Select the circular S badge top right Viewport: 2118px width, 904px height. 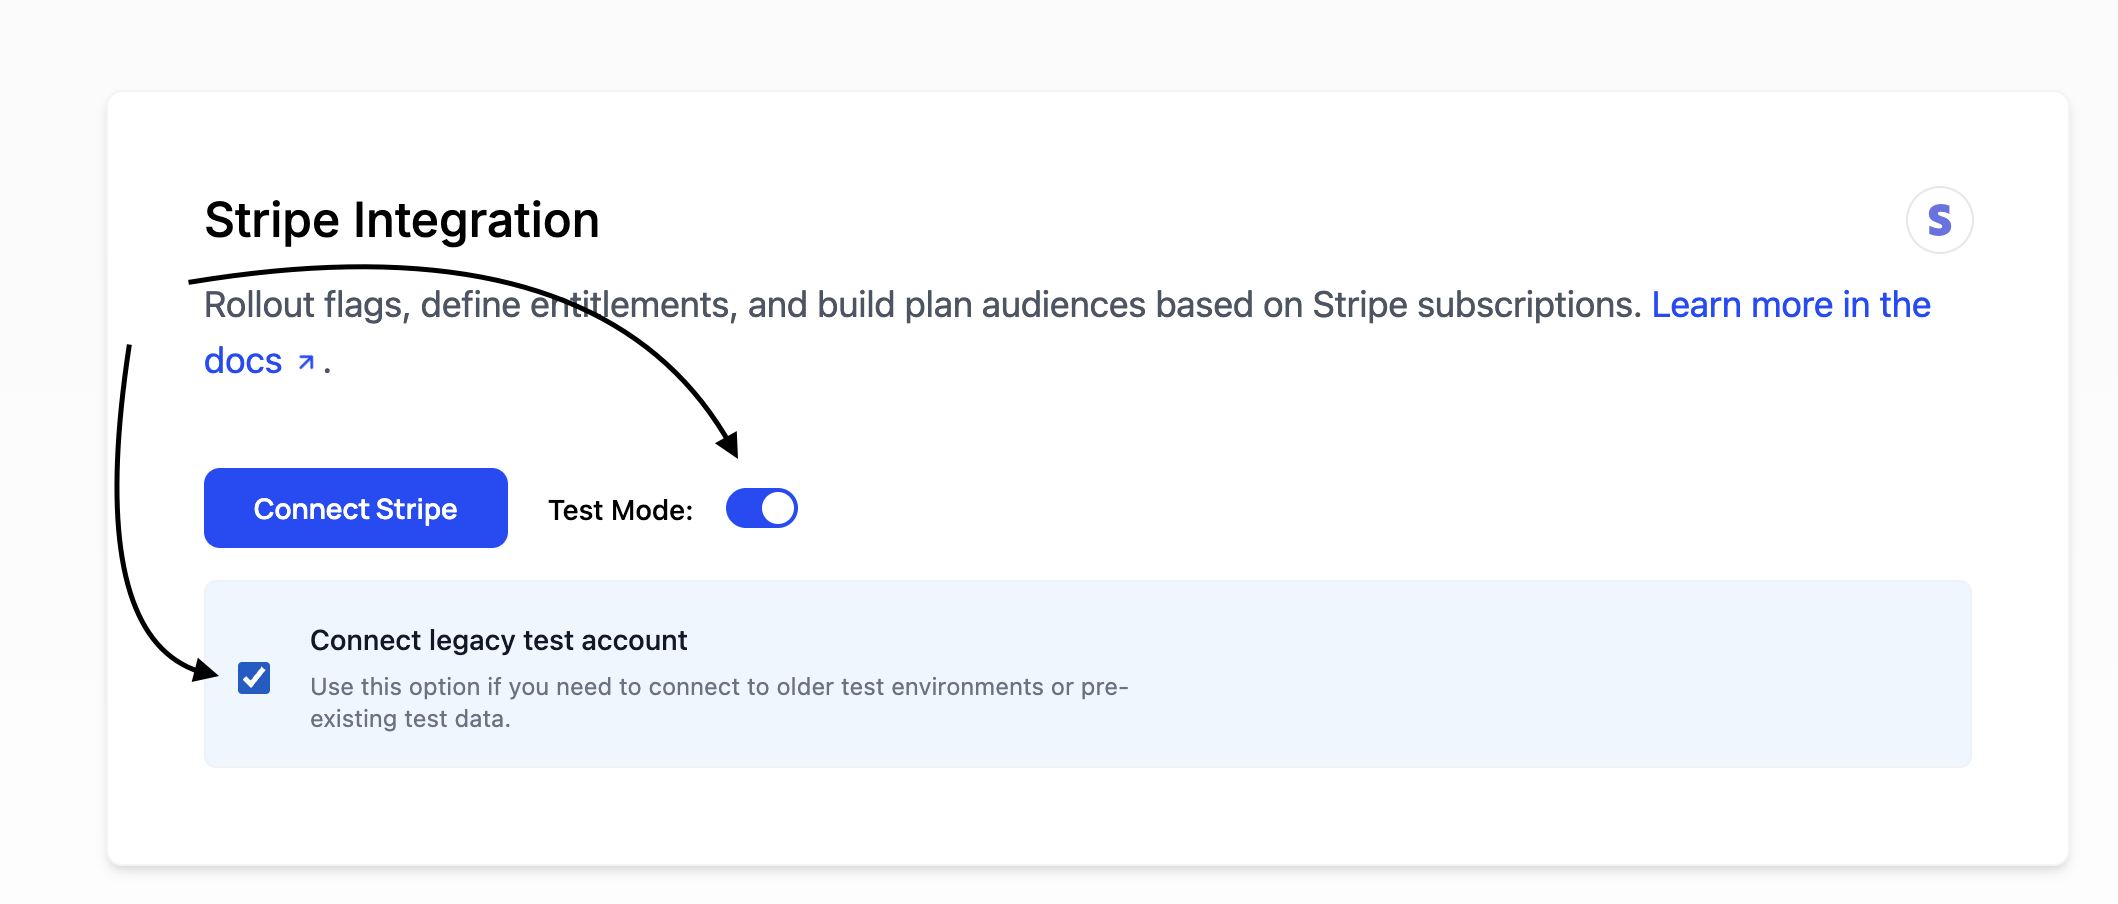pos(1938,220)
